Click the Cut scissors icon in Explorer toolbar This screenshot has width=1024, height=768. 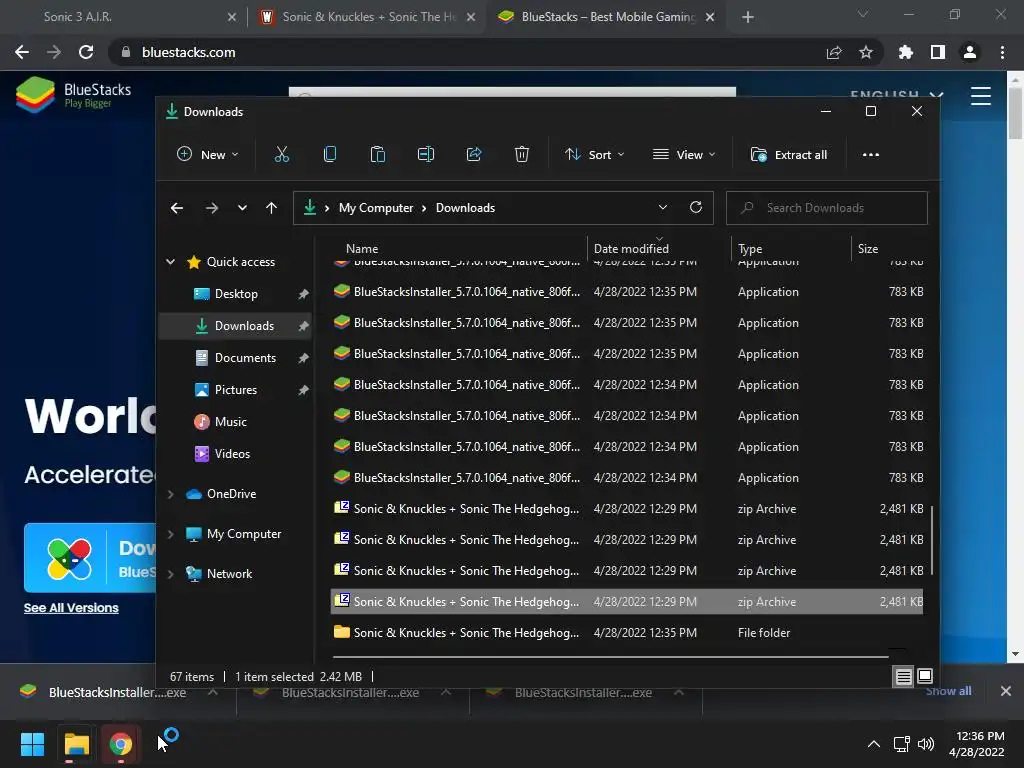(281, 155)
